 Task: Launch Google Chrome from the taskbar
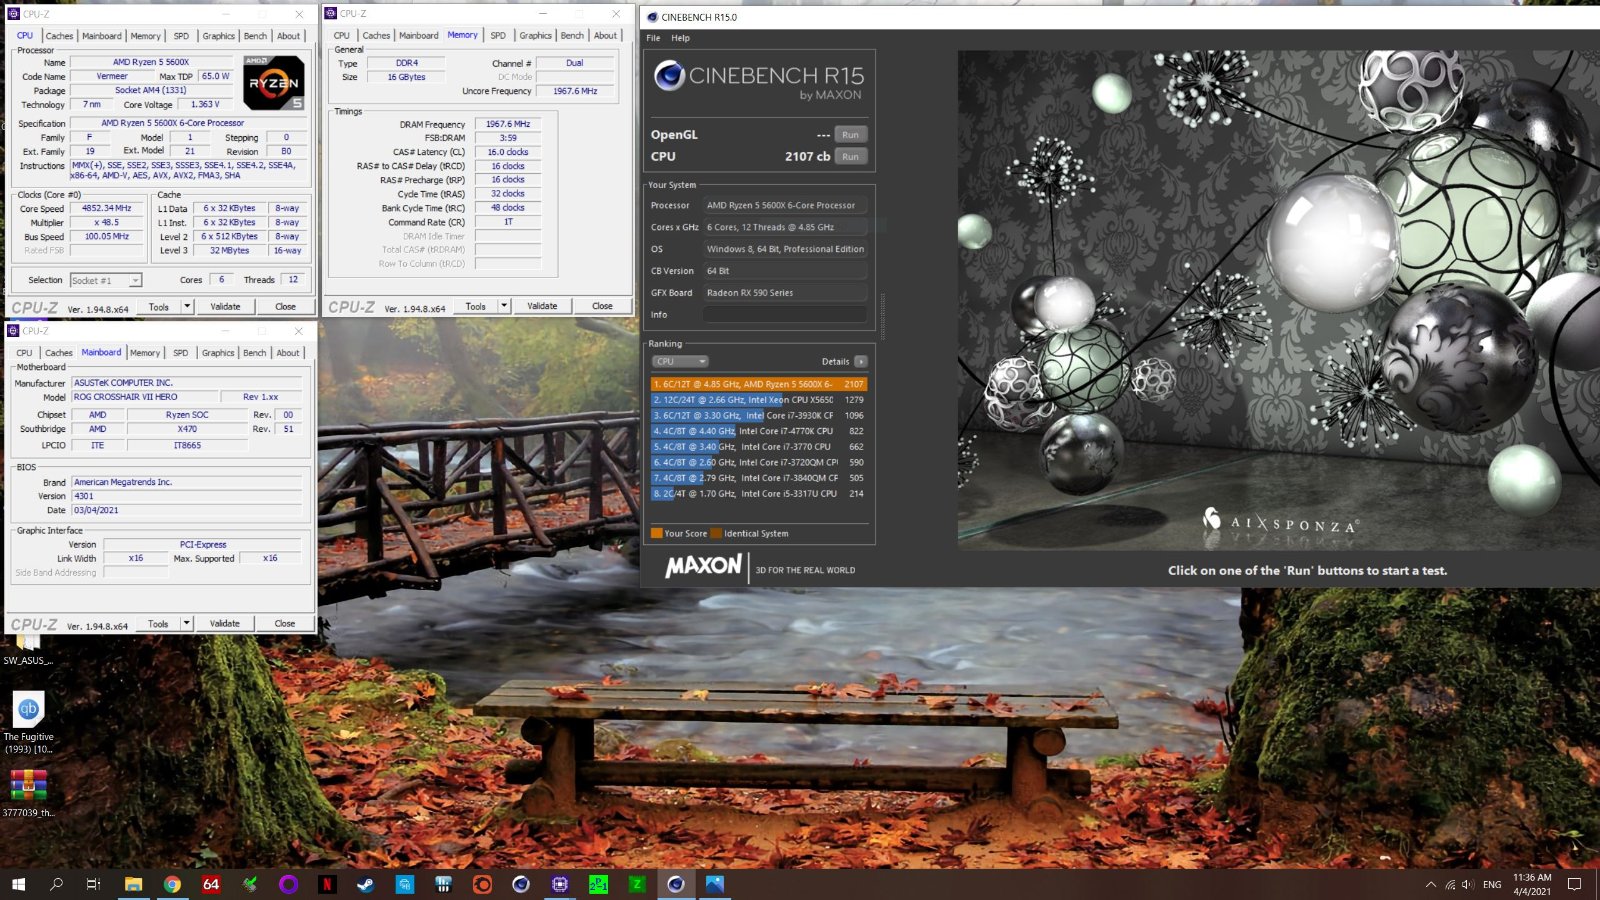(x=172, y=884)
